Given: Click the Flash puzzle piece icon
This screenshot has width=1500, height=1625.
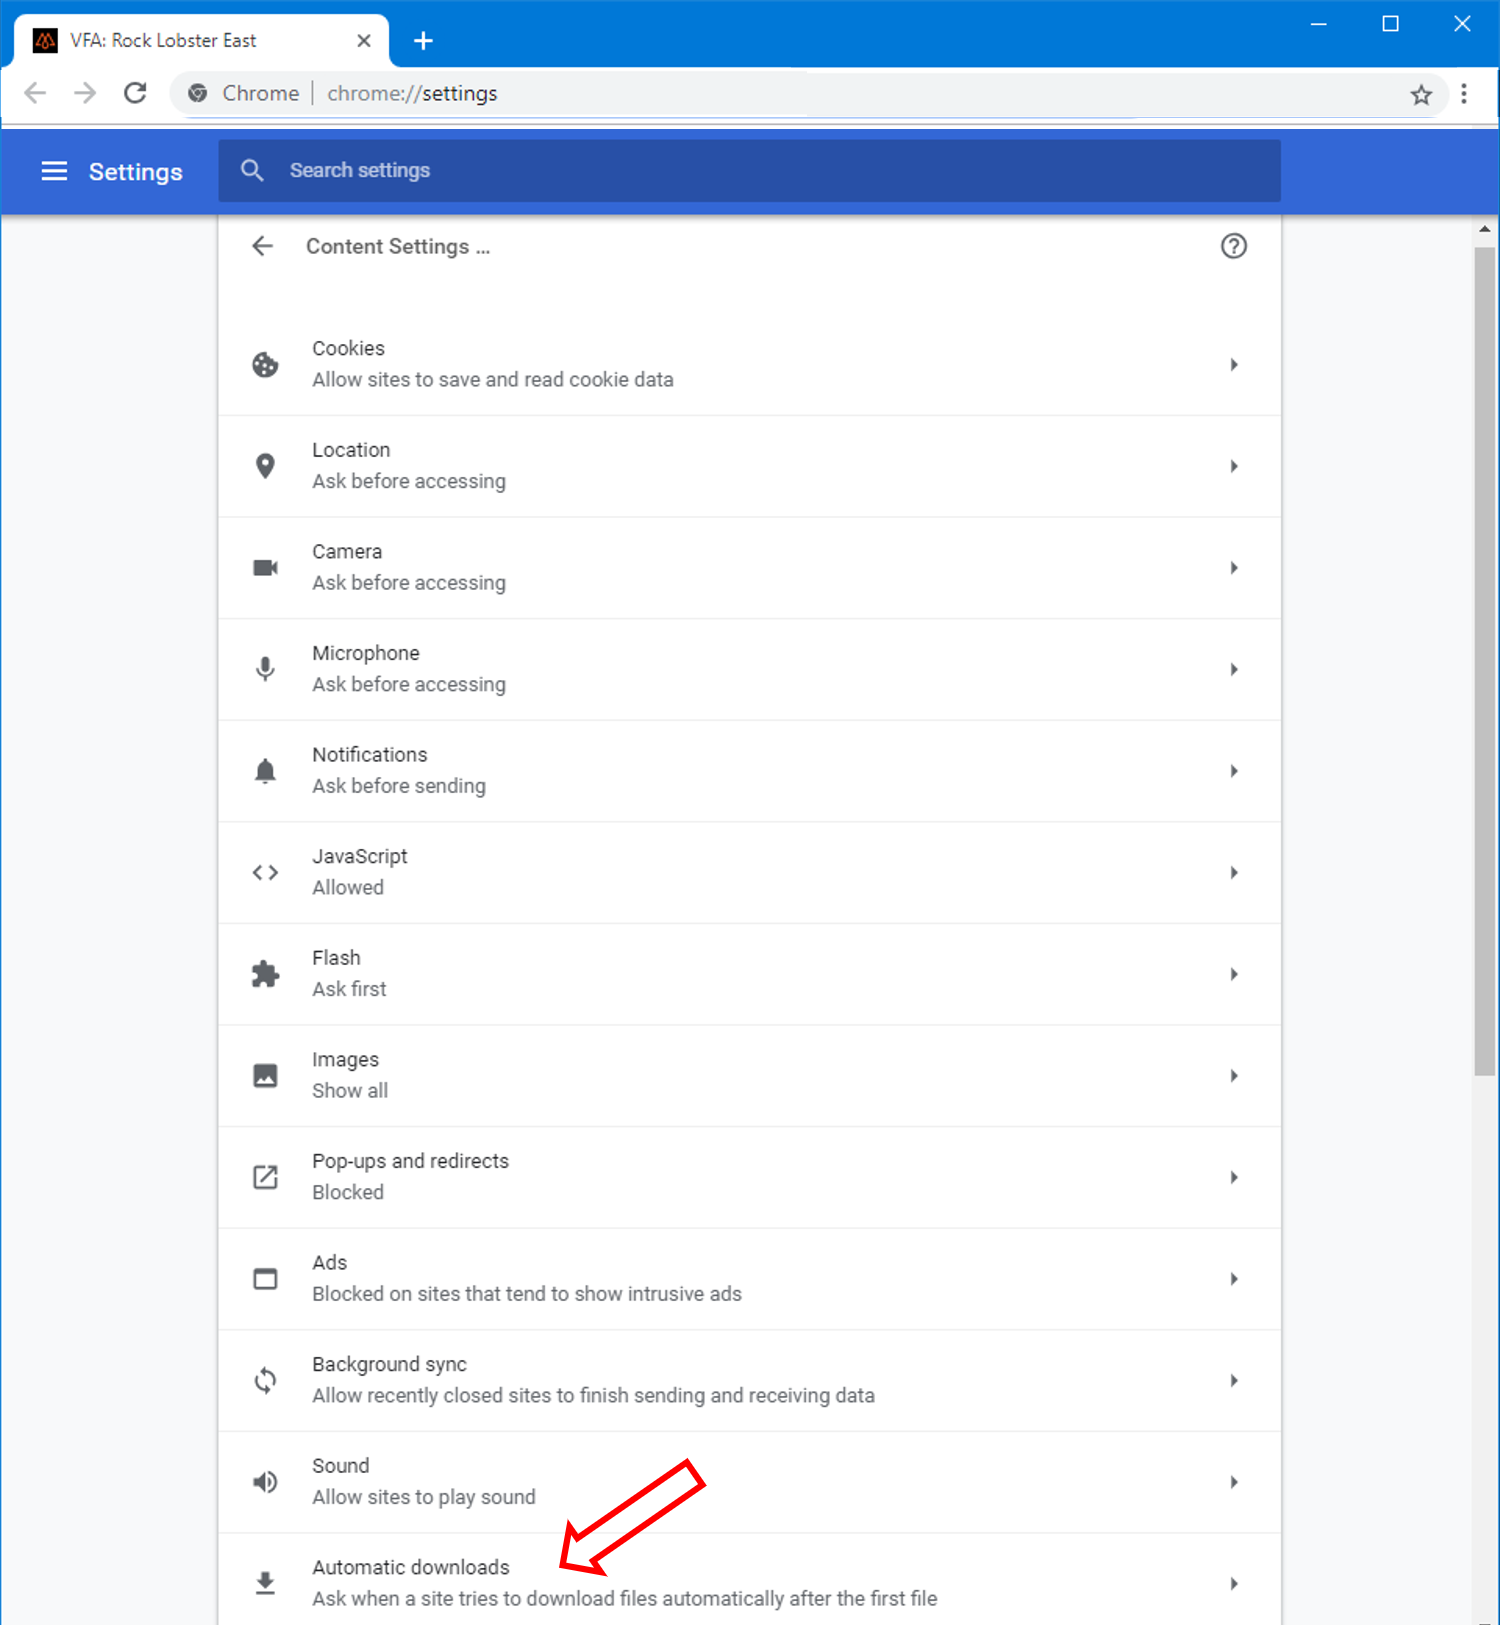Looking at the screenshot, I should [265, 974].
